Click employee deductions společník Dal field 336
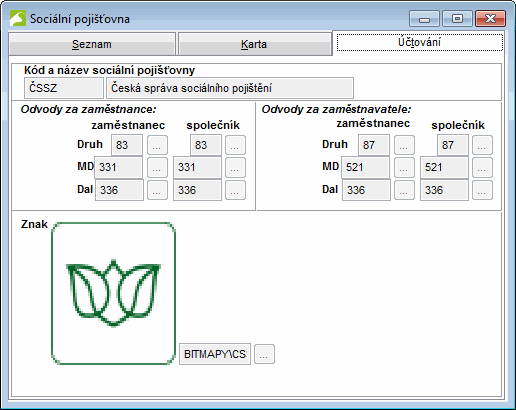The width and height of the screenshot is (516, 410). (197, 190)
